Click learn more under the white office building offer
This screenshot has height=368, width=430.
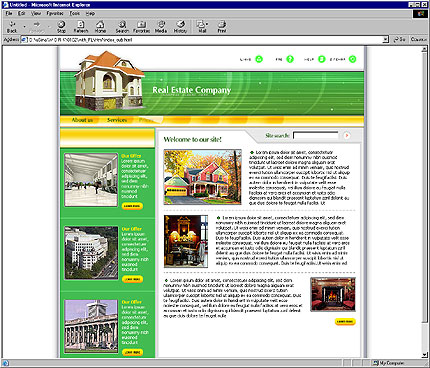click(132, 279)
